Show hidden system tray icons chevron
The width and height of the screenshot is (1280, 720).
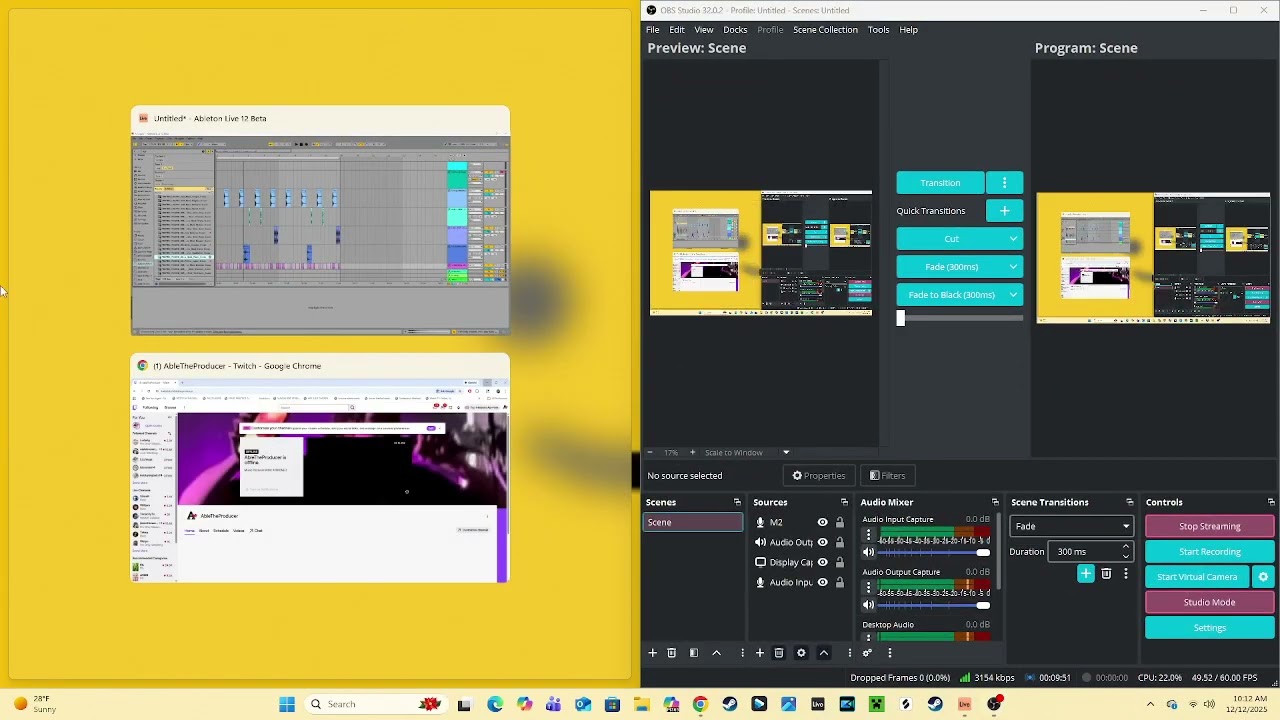(1150, 705)
